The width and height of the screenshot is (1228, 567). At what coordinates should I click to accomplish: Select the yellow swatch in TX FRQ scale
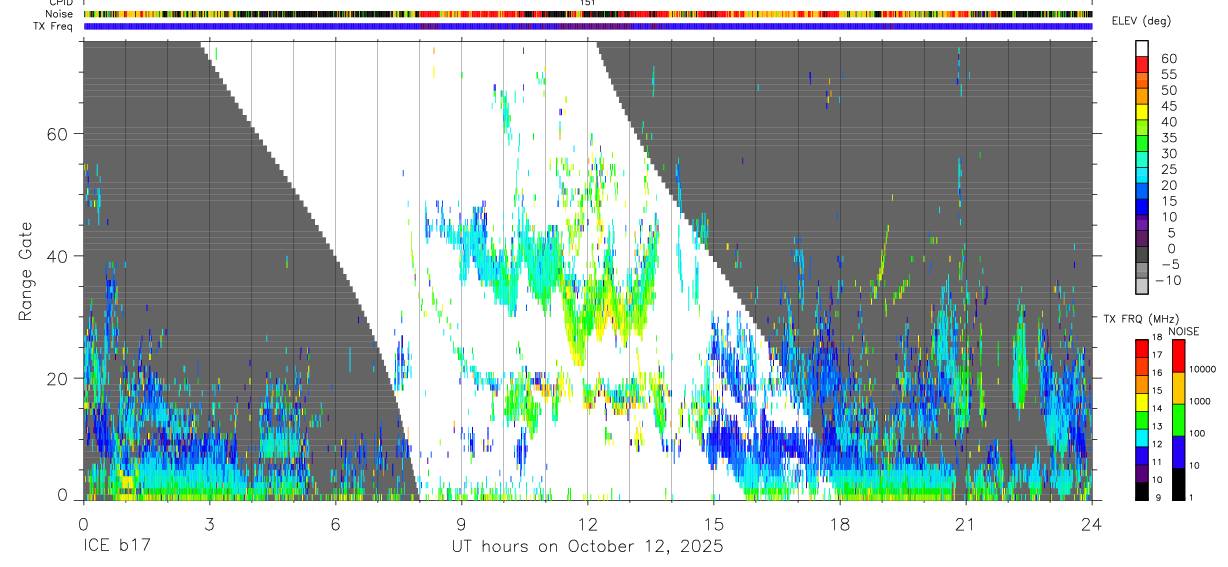point(1142,402)
